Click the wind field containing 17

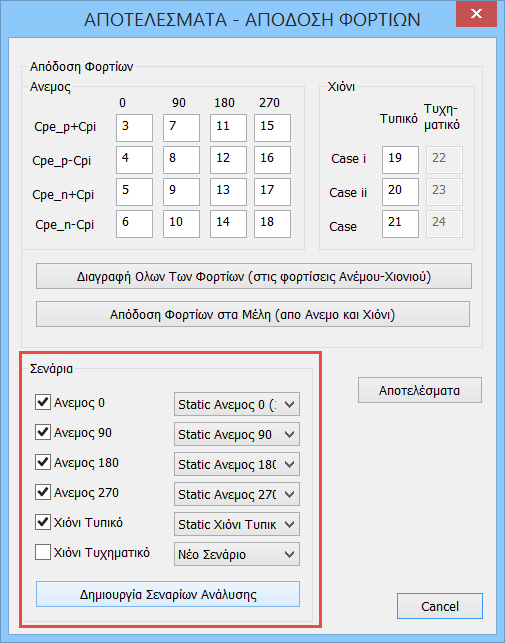(272, 192)
